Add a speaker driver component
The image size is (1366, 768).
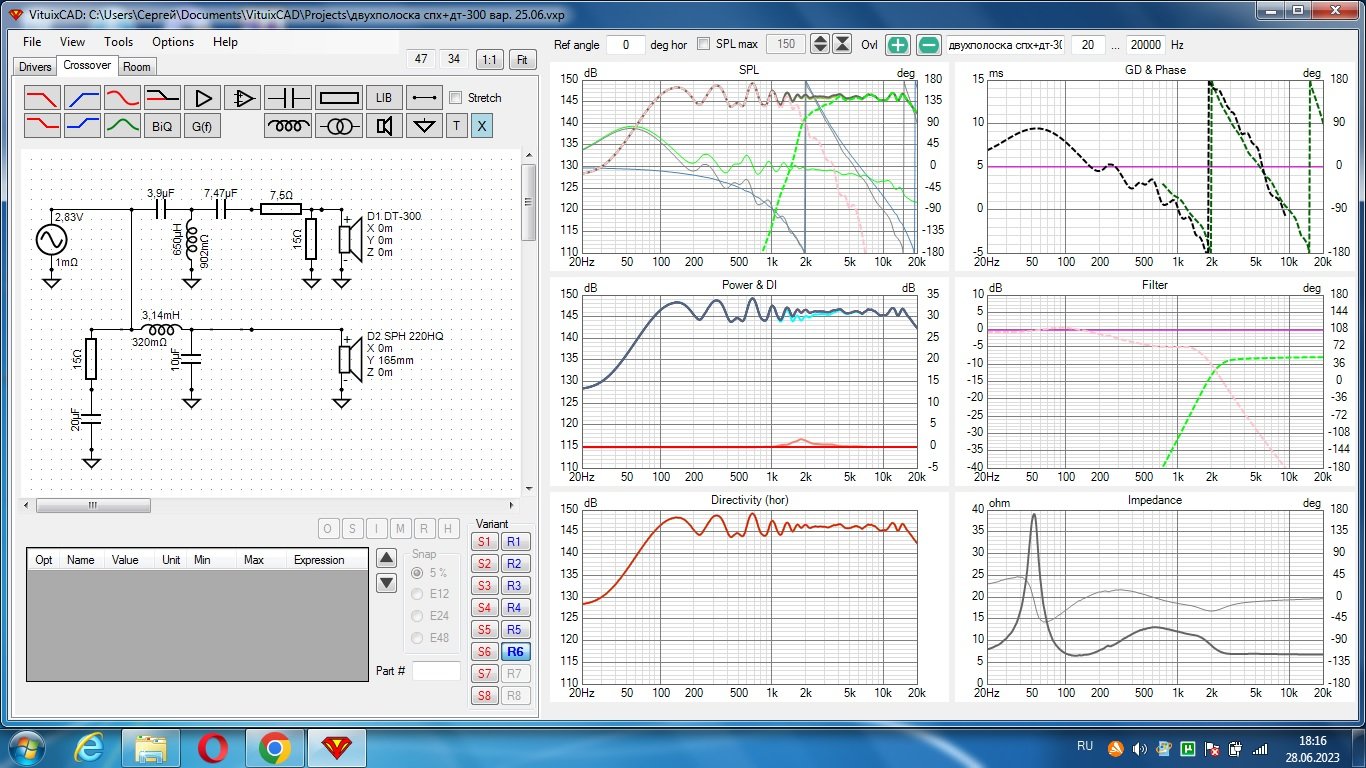(383, 126)
